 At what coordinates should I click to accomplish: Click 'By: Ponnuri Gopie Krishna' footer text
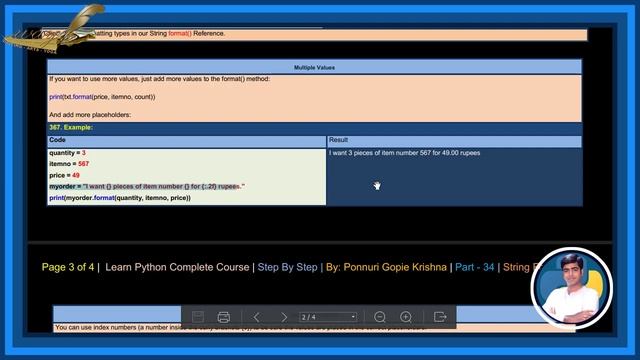pyautogui.click(x=386, y=267)
